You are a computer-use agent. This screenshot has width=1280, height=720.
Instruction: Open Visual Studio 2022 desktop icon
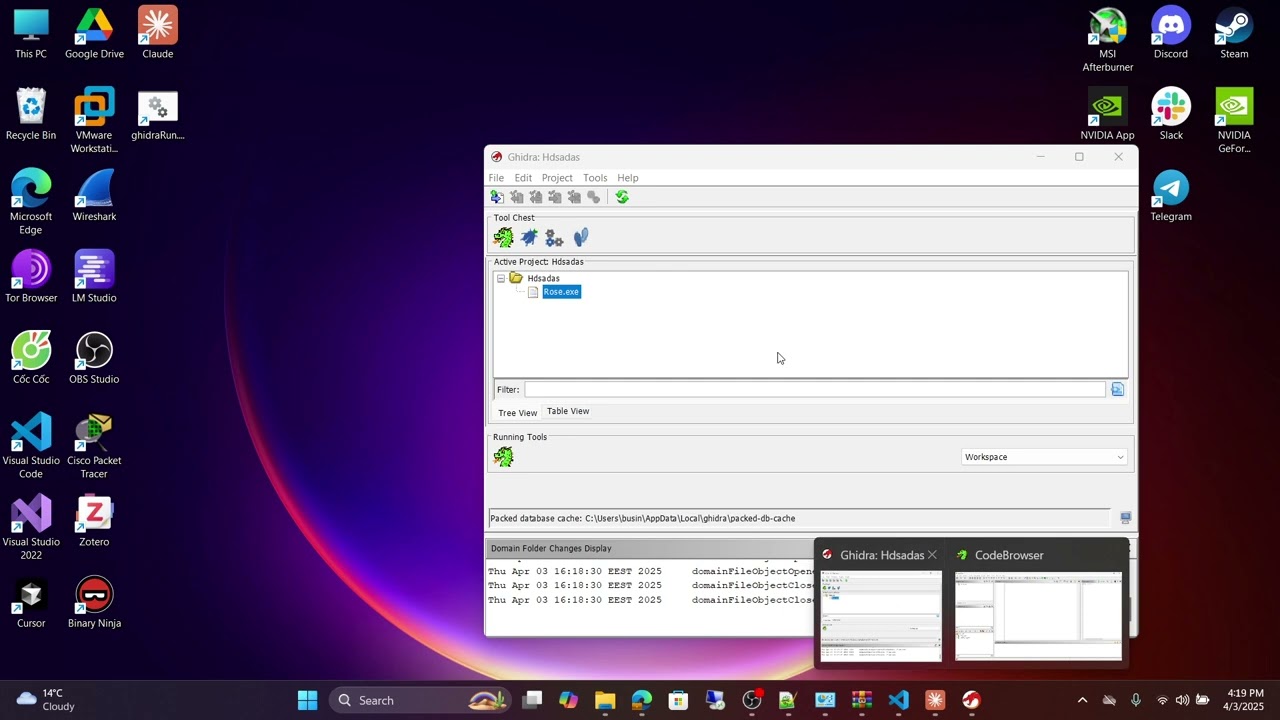click(31, 528)
